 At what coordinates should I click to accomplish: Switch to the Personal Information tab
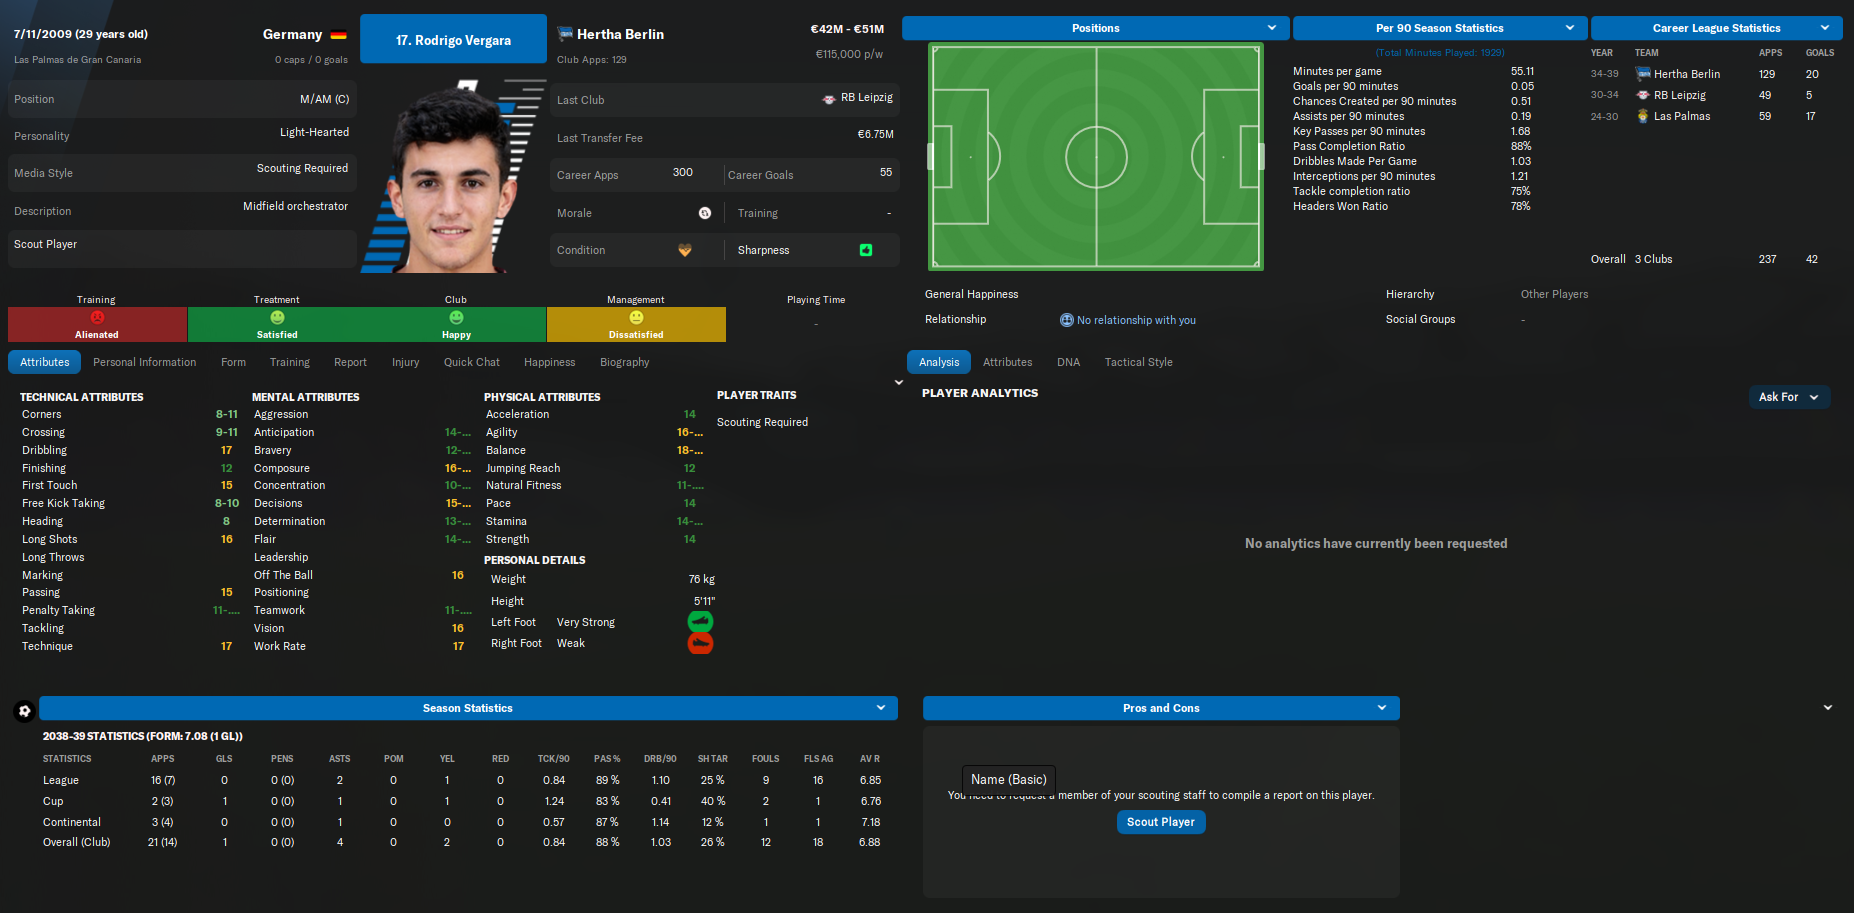pyautogui.click(x=145, y=362)
